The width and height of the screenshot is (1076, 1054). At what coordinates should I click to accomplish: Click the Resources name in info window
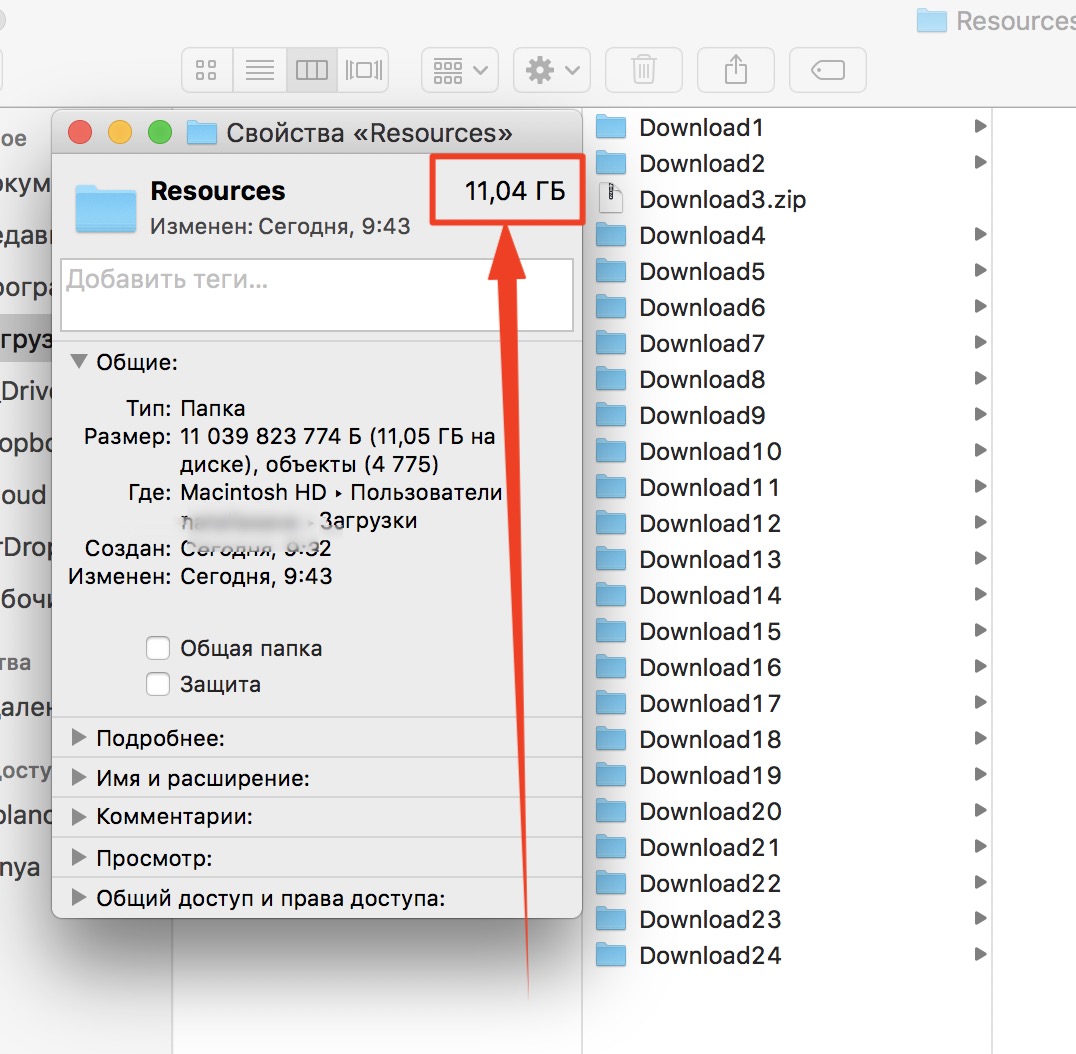(218, 191)
